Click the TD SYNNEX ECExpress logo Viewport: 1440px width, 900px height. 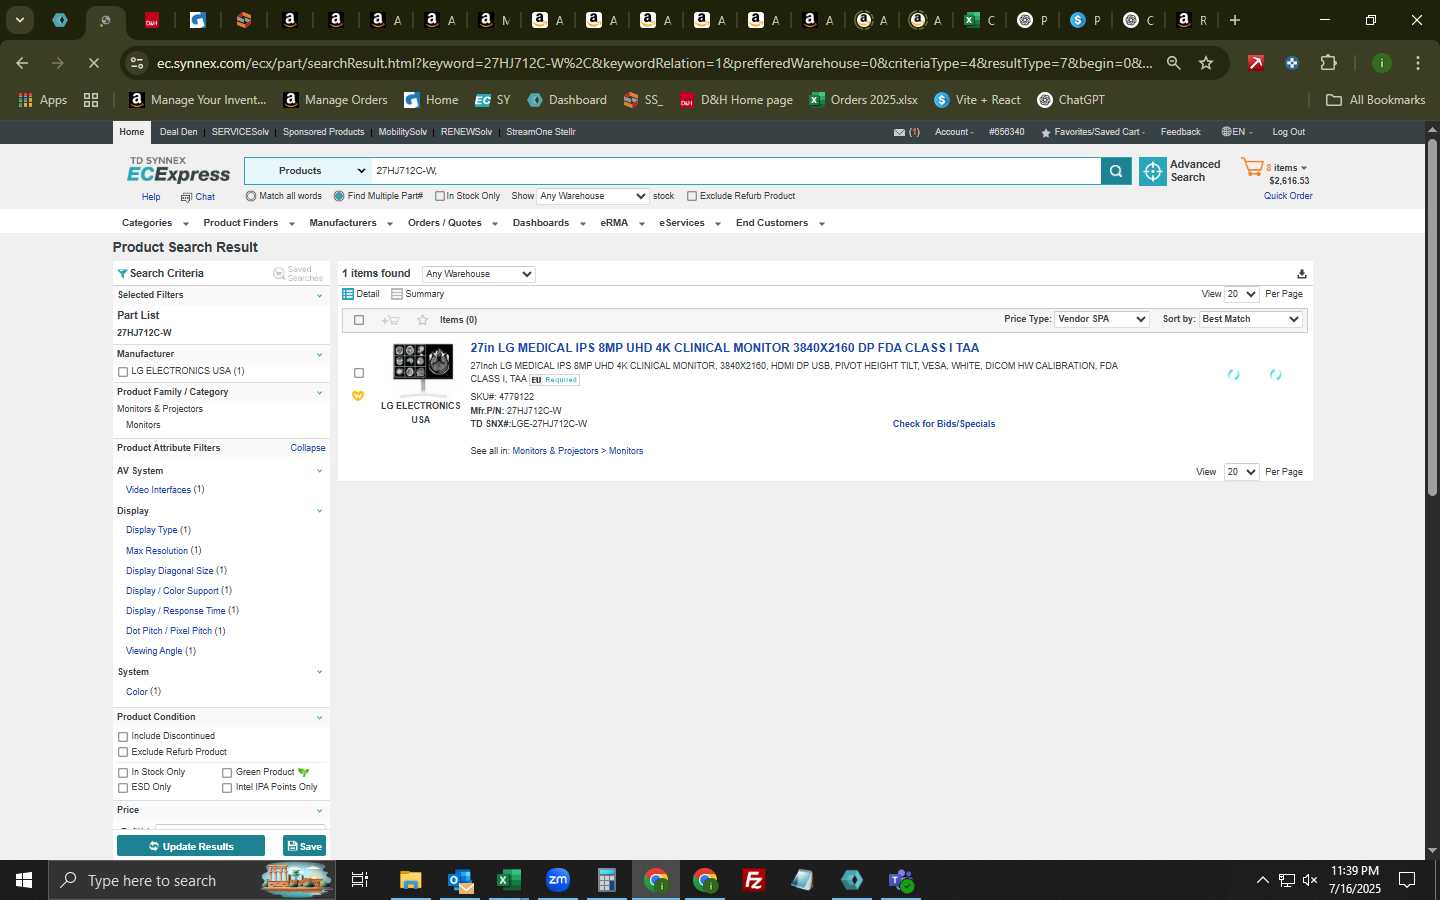[178, 170]
